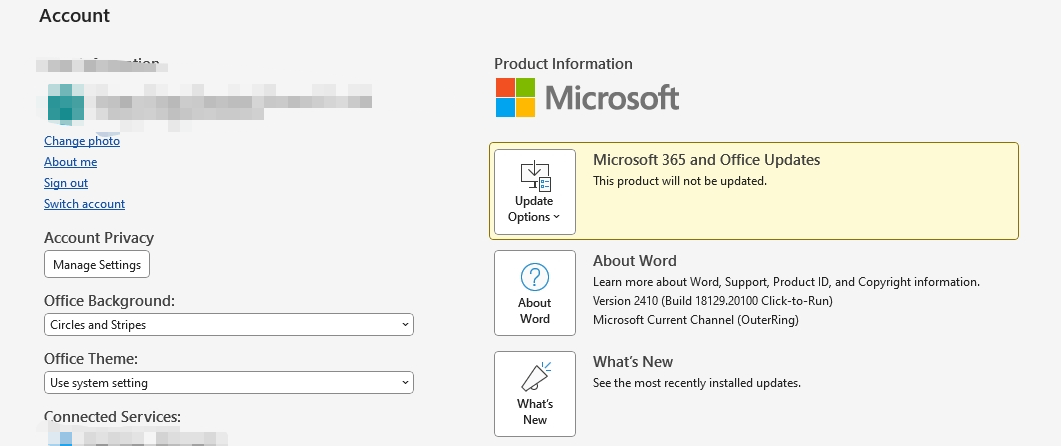This screenshot has width=1061, height=446.
Task: Click the Microsoft 365 and Office Updates heading
Action: (x=706, y=160)
